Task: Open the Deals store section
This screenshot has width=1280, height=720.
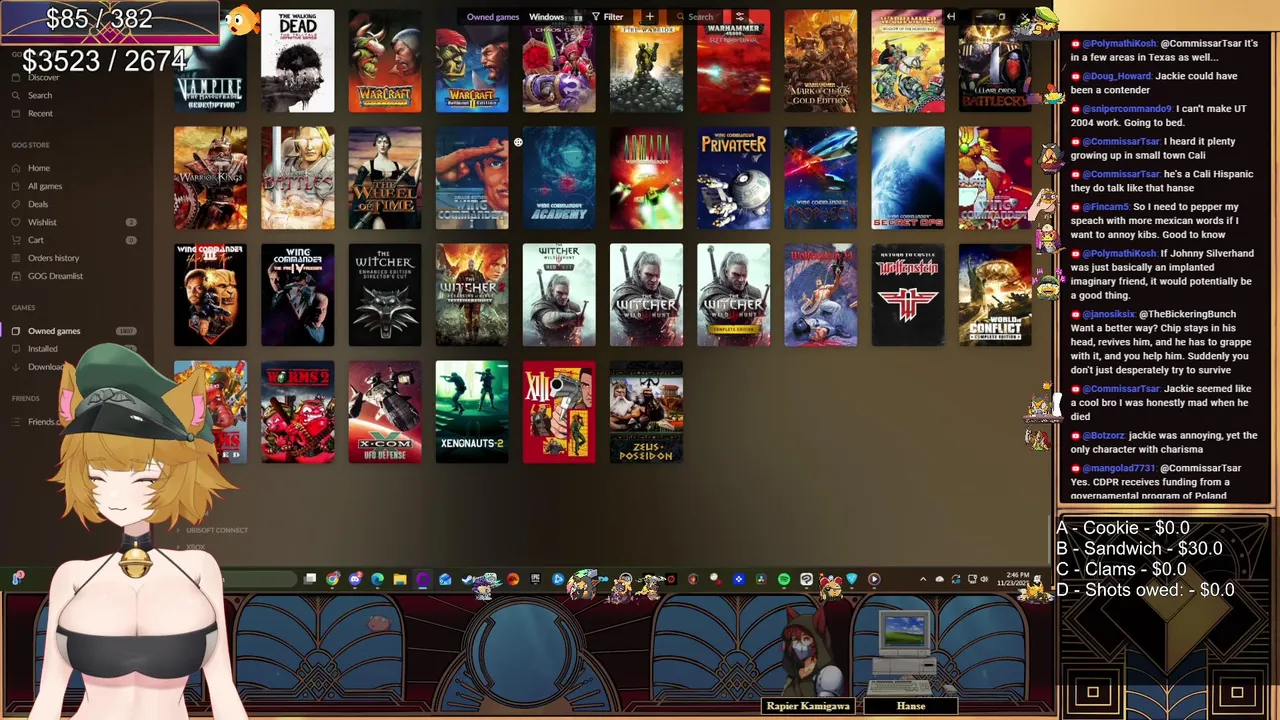Action: point(38,204)
